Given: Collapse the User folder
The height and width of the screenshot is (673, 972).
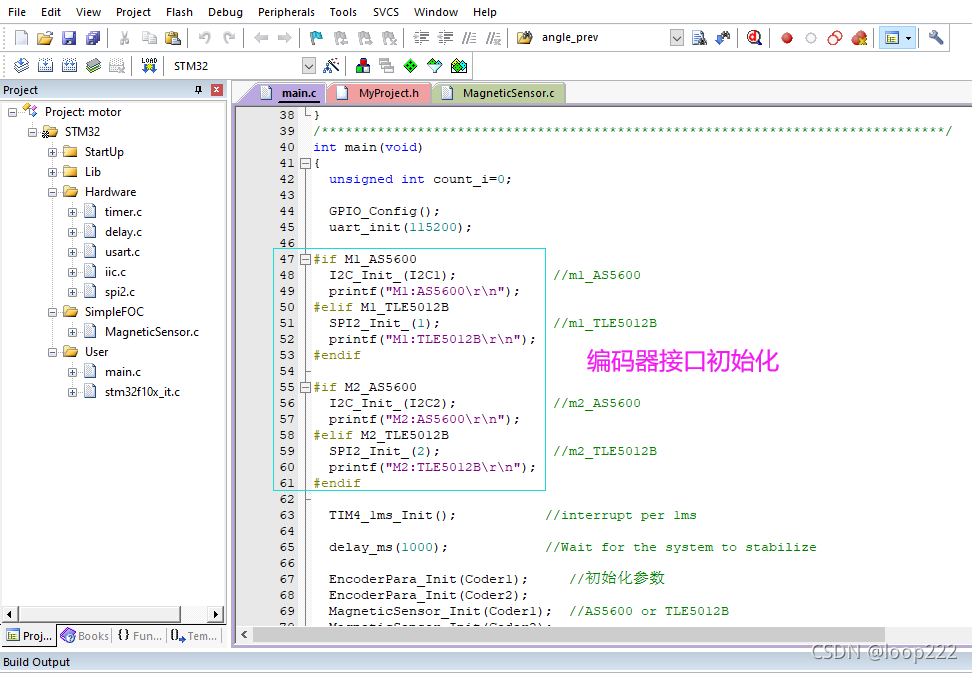Looking at the screenshot, I should (x=53, y=352).
